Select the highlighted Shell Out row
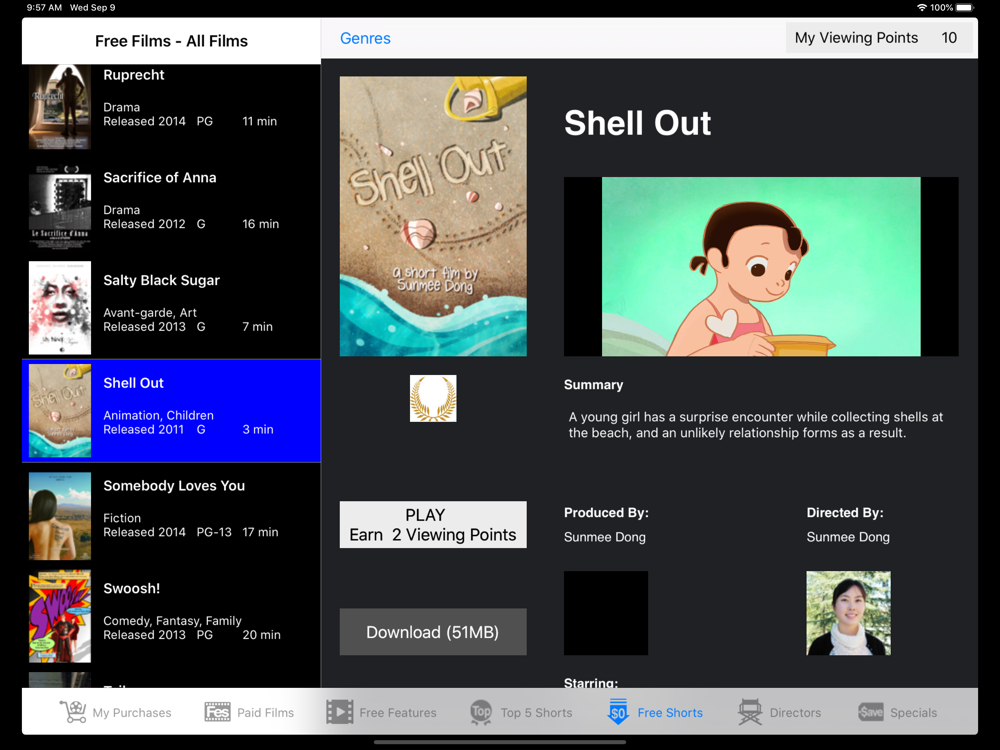Image resolution: width=1000 pixels, height=750 pixels. (x=171, y=411)
